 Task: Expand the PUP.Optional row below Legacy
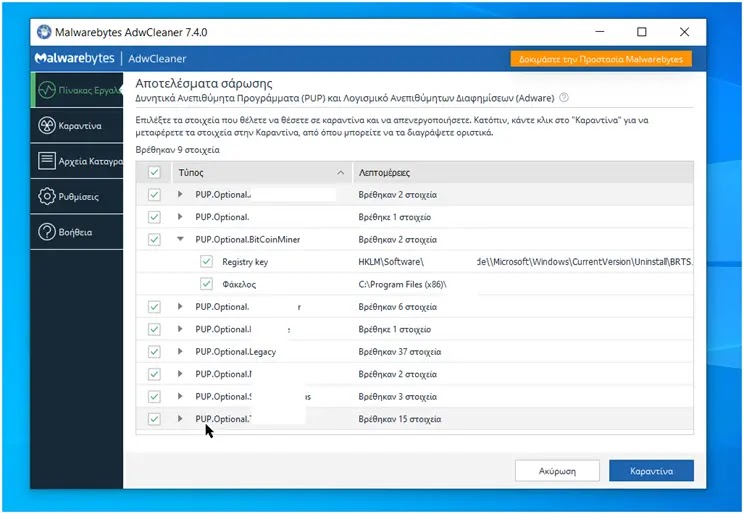[x=180, y=374]
